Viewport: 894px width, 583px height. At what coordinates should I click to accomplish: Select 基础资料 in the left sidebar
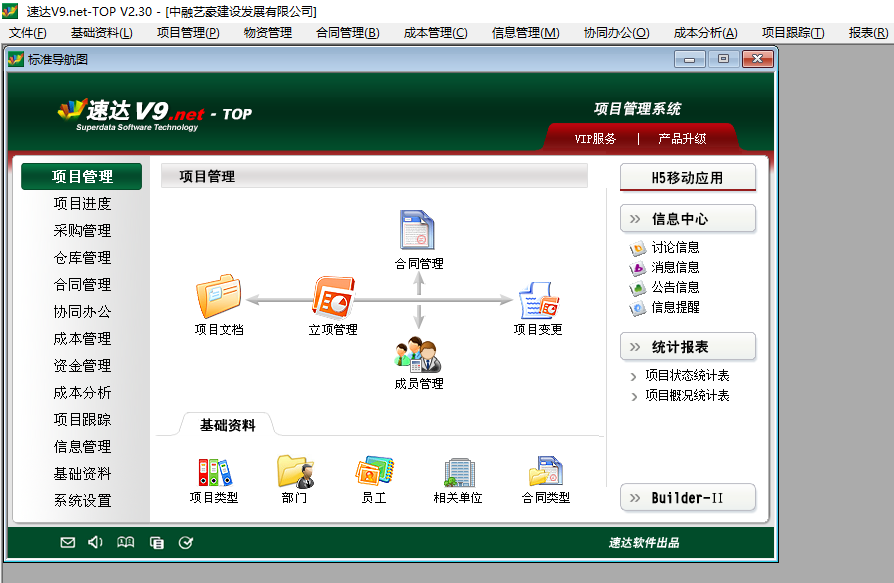82,474
